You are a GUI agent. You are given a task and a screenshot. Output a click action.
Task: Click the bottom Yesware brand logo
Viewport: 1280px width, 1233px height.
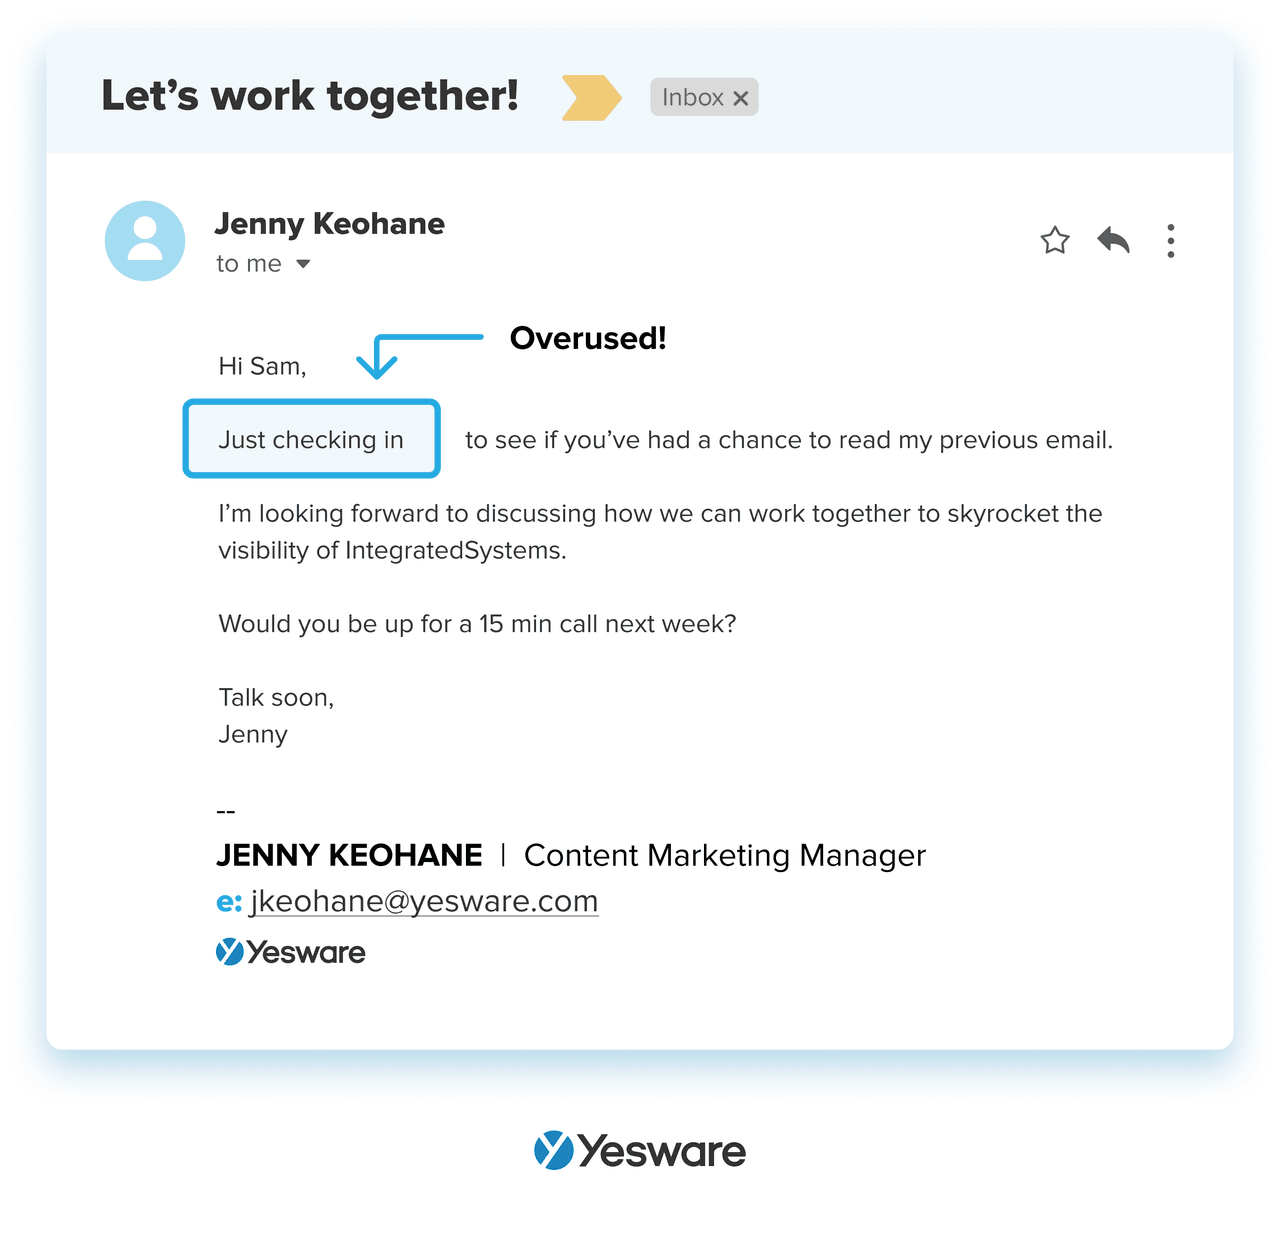640,1151
